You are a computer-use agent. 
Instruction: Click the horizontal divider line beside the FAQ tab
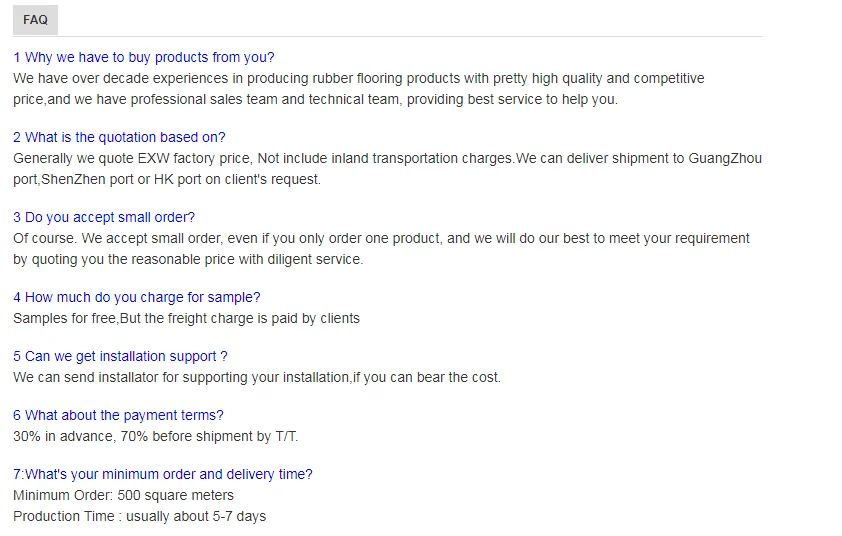(x=410, y=37)
